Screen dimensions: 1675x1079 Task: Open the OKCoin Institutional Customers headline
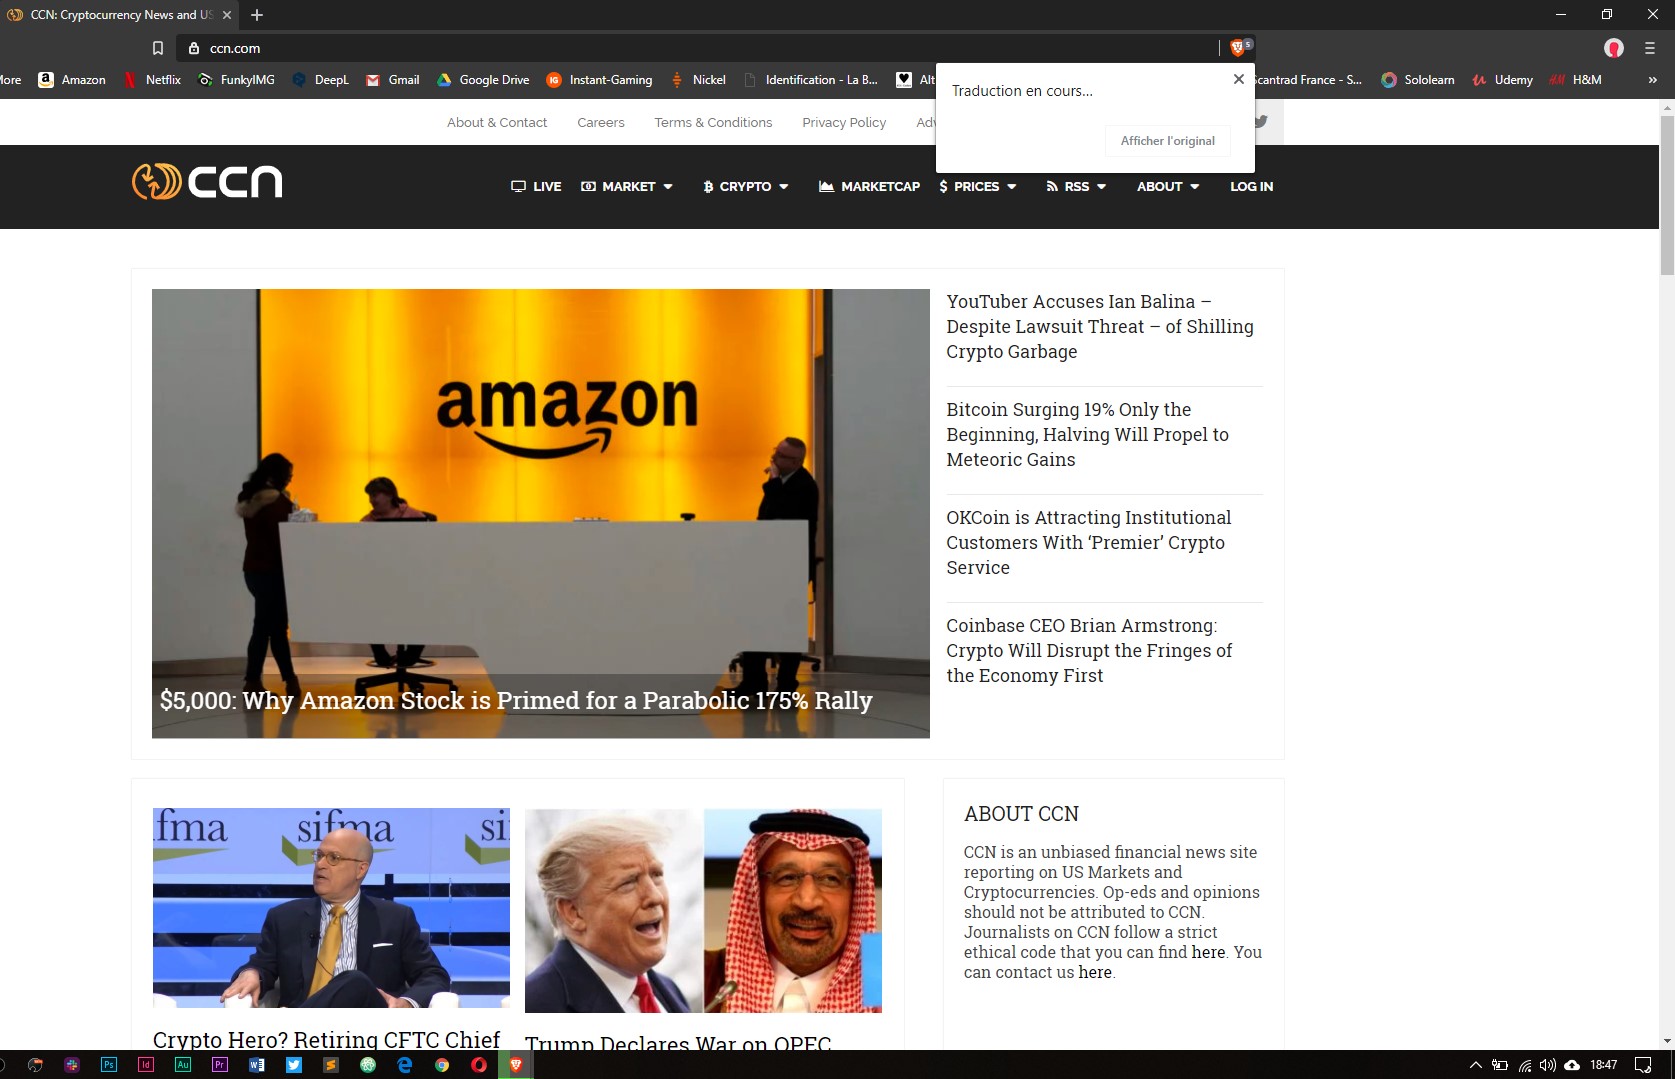point(1089,543)
